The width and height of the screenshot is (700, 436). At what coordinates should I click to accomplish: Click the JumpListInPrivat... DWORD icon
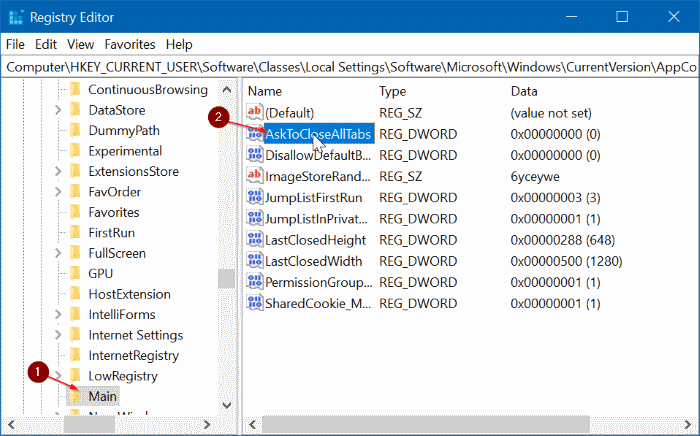[255, 218]
